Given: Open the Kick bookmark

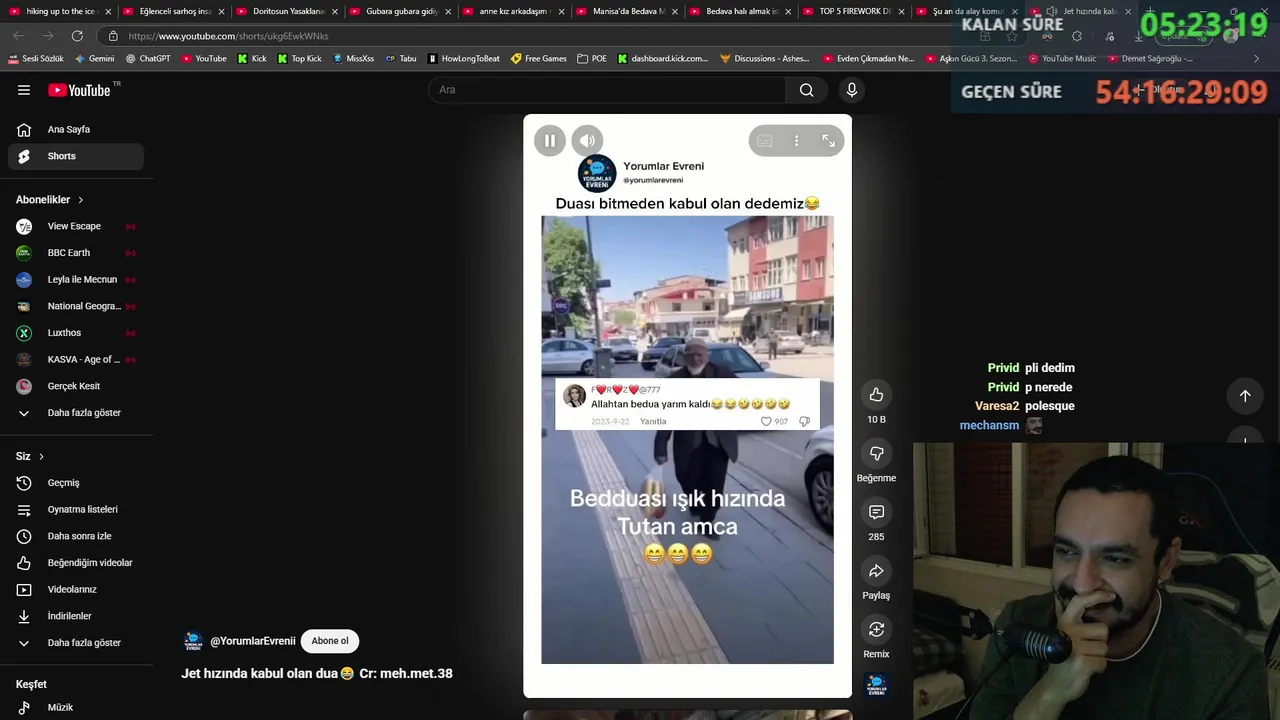Looking at the screenshot, I should [x=252, y=59].
